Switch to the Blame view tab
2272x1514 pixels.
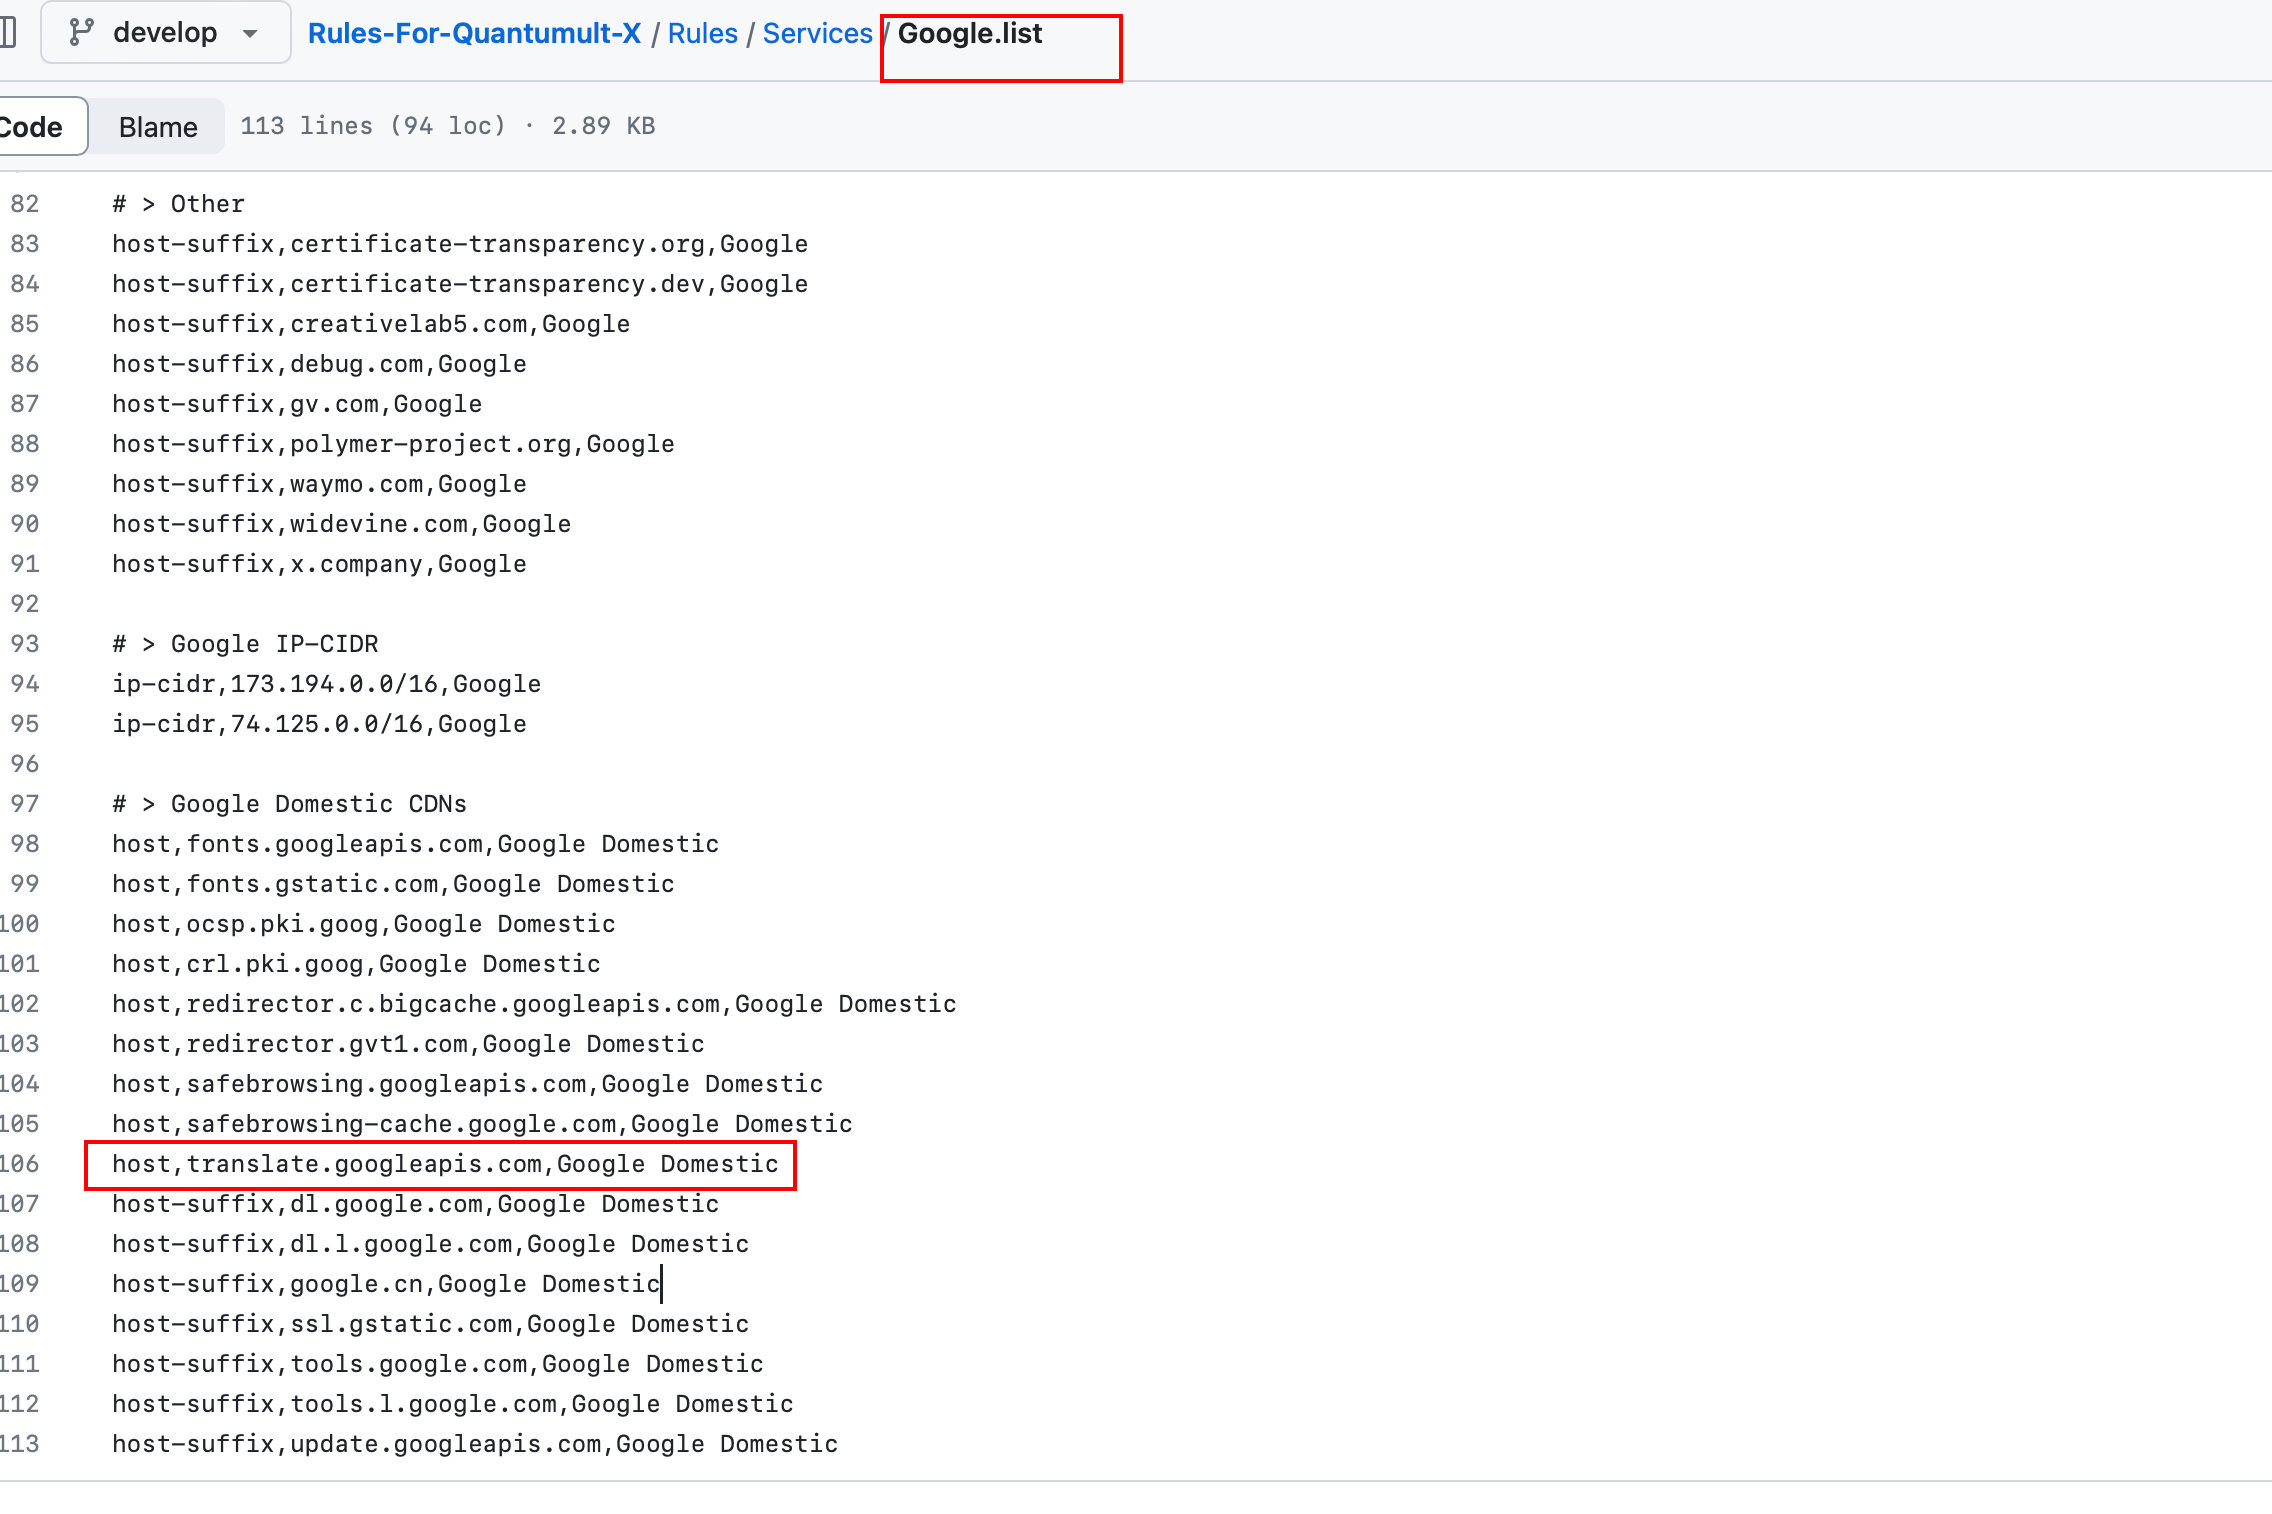click(158, 127)
